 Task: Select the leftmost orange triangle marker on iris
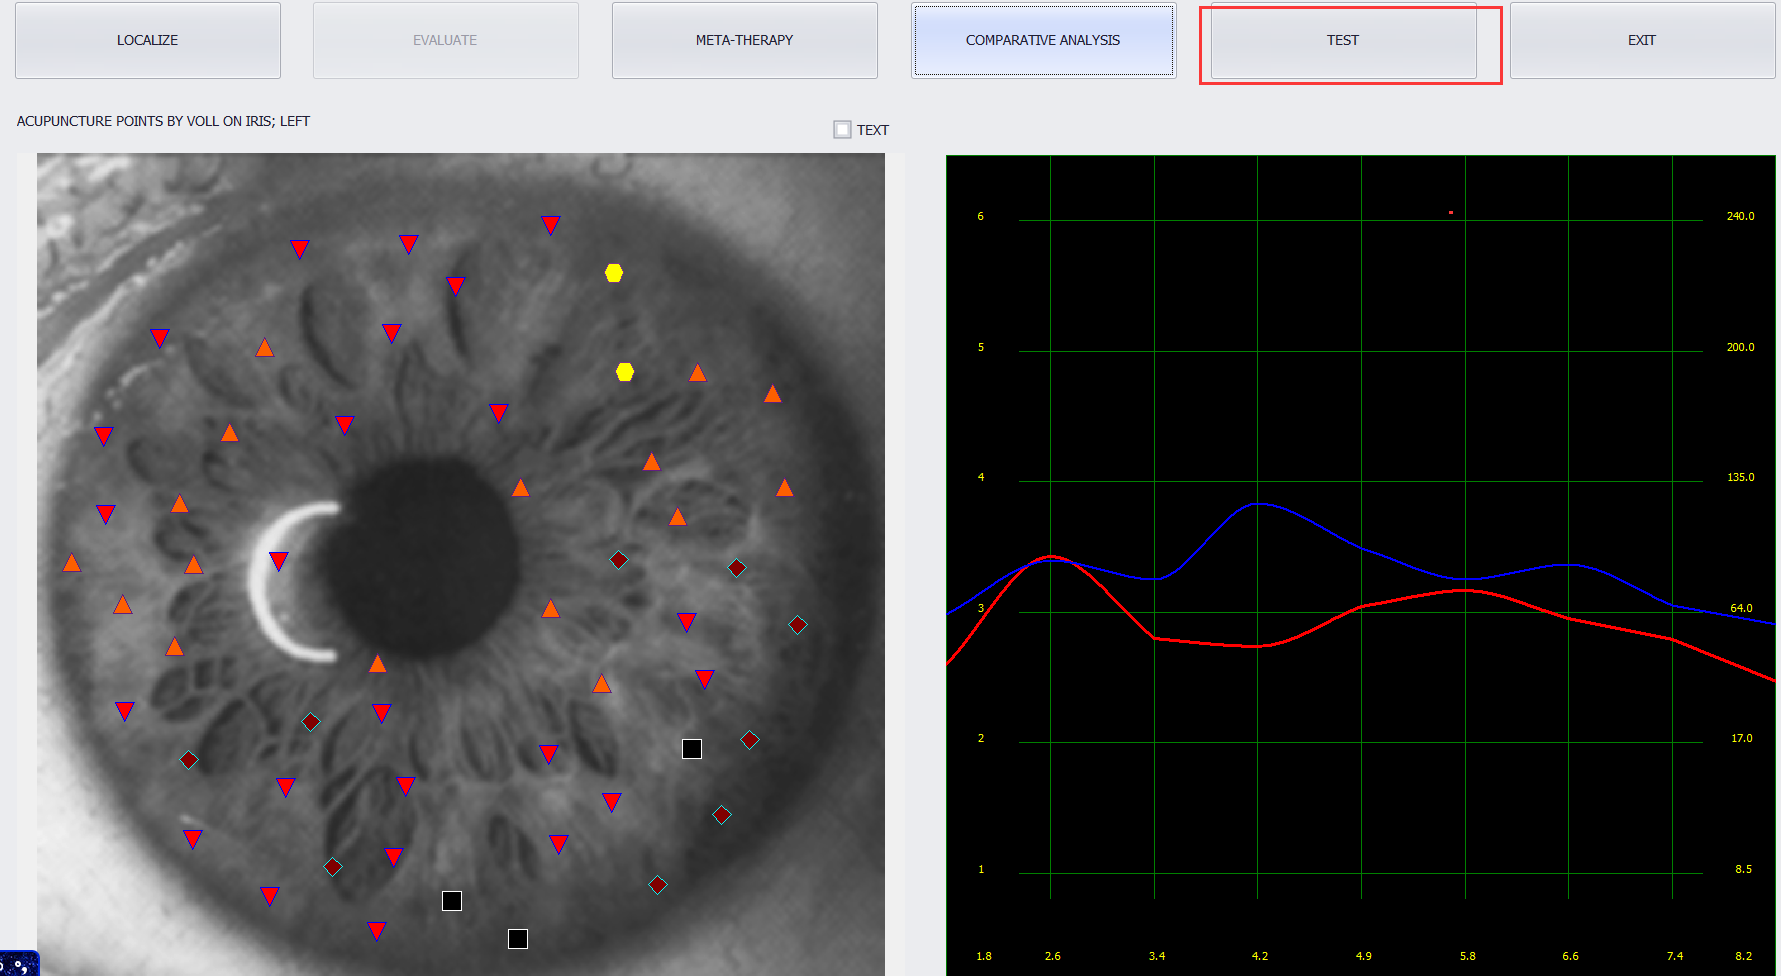pyautogui.click(x=72, y=563)
